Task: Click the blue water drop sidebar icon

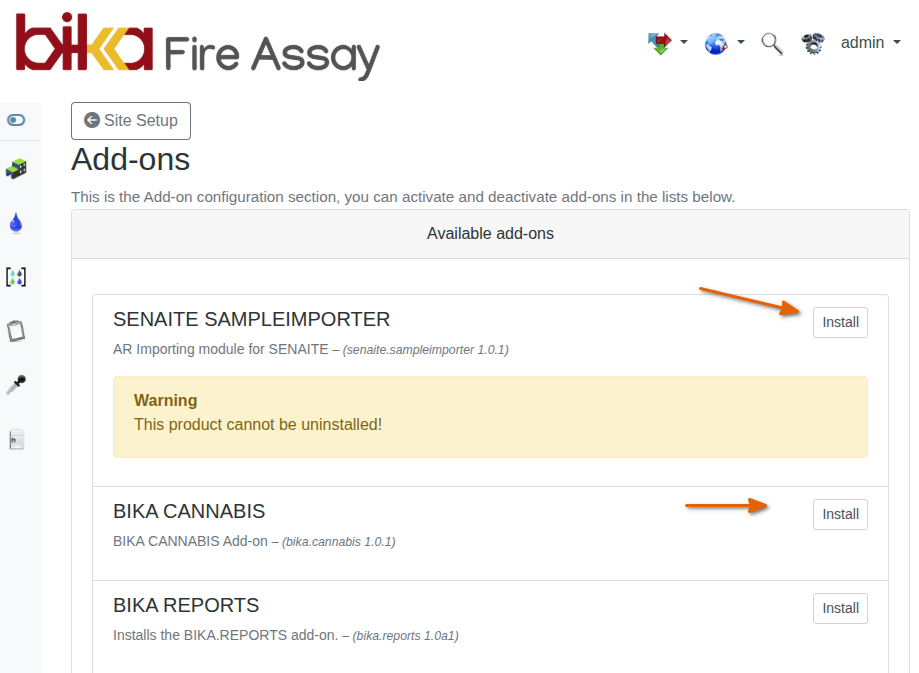Action: click(x=16, y=222)
